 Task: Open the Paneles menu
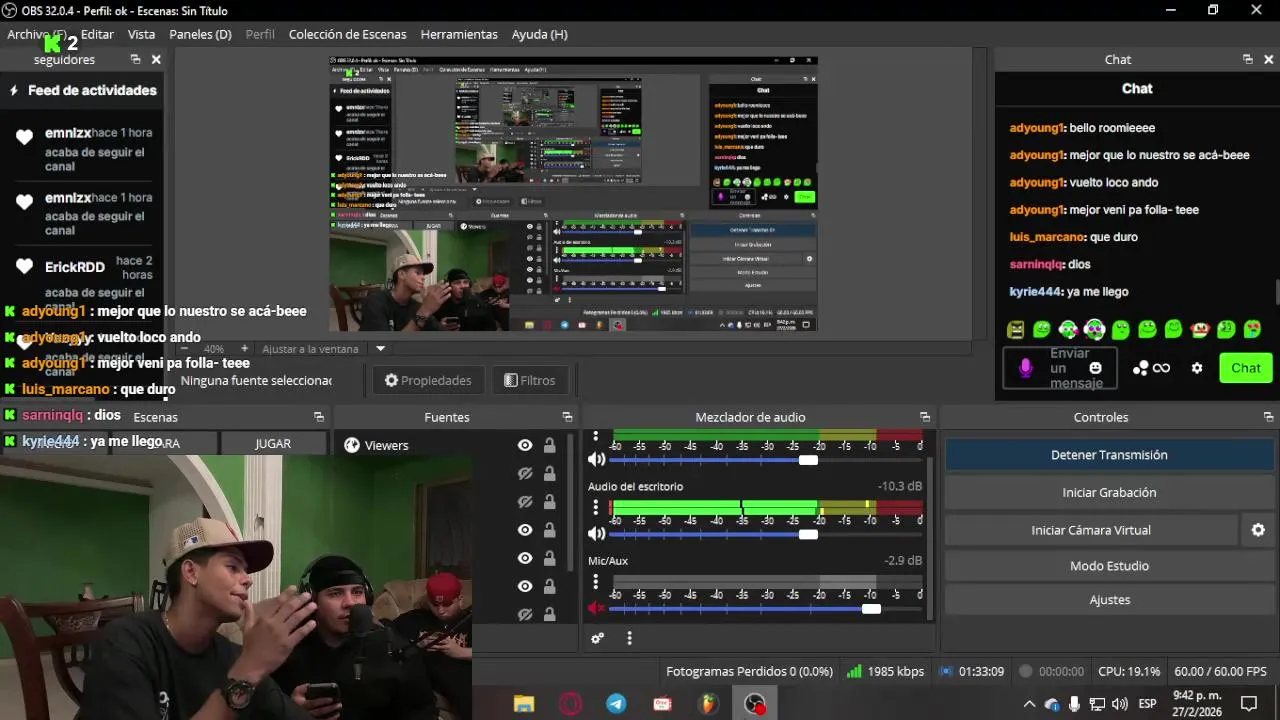coord(200,34)
